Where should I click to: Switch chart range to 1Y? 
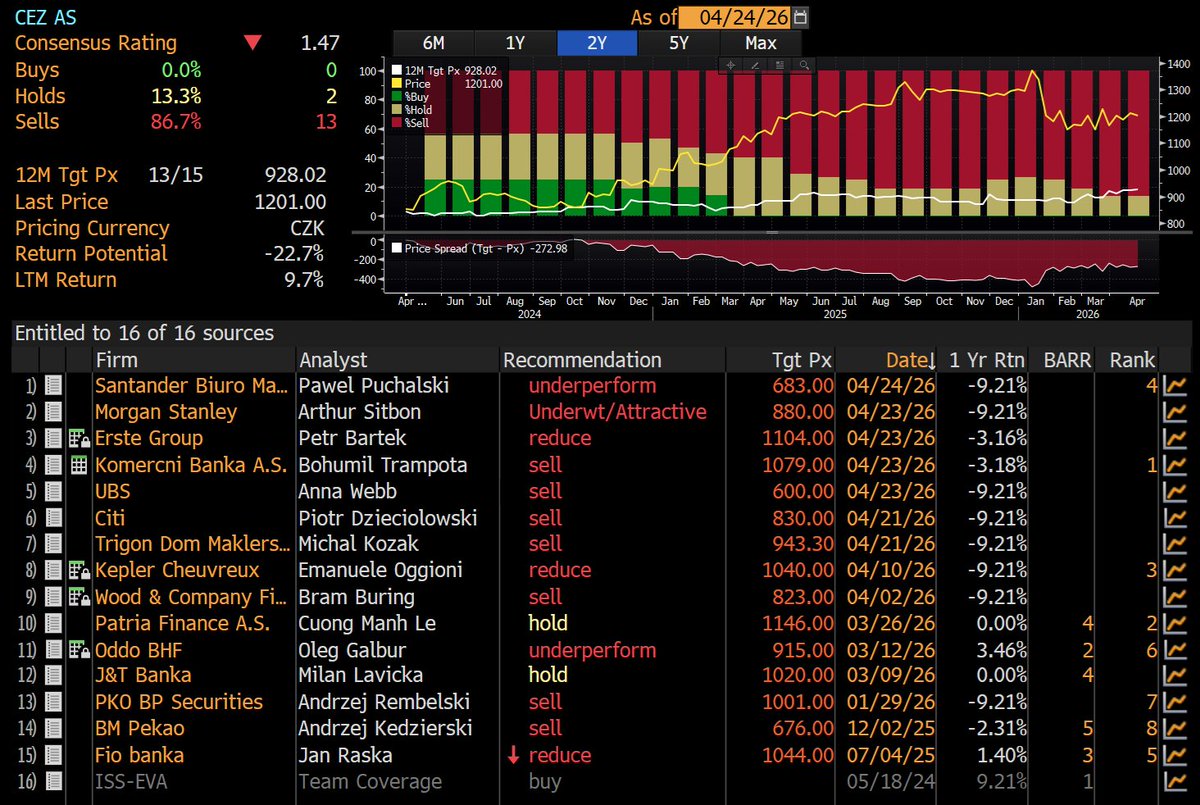coord(515,43)
